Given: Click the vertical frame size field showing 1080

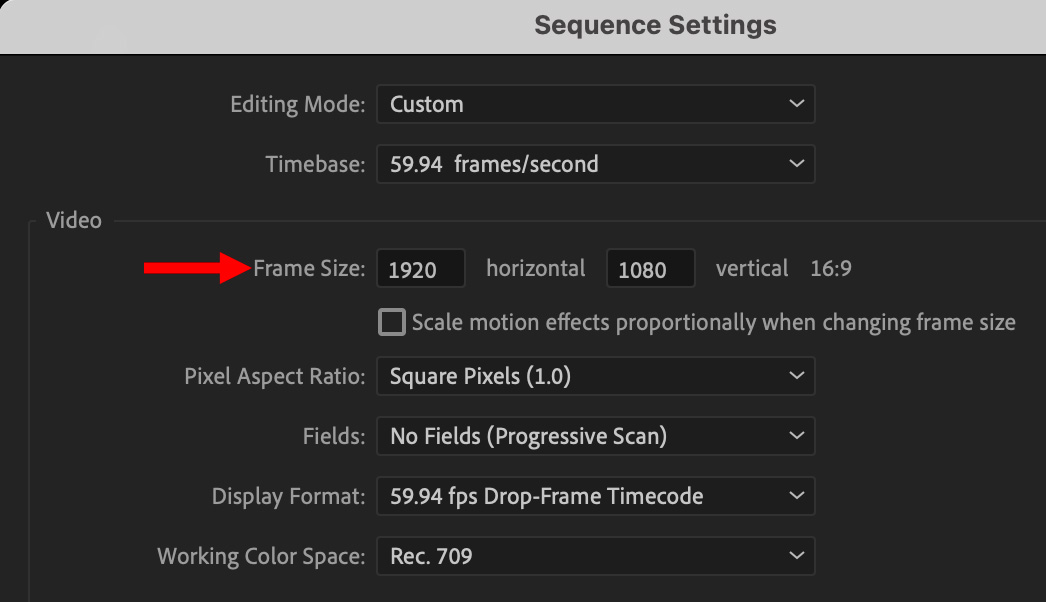Looking at the screenshot, I should point(651,269).
